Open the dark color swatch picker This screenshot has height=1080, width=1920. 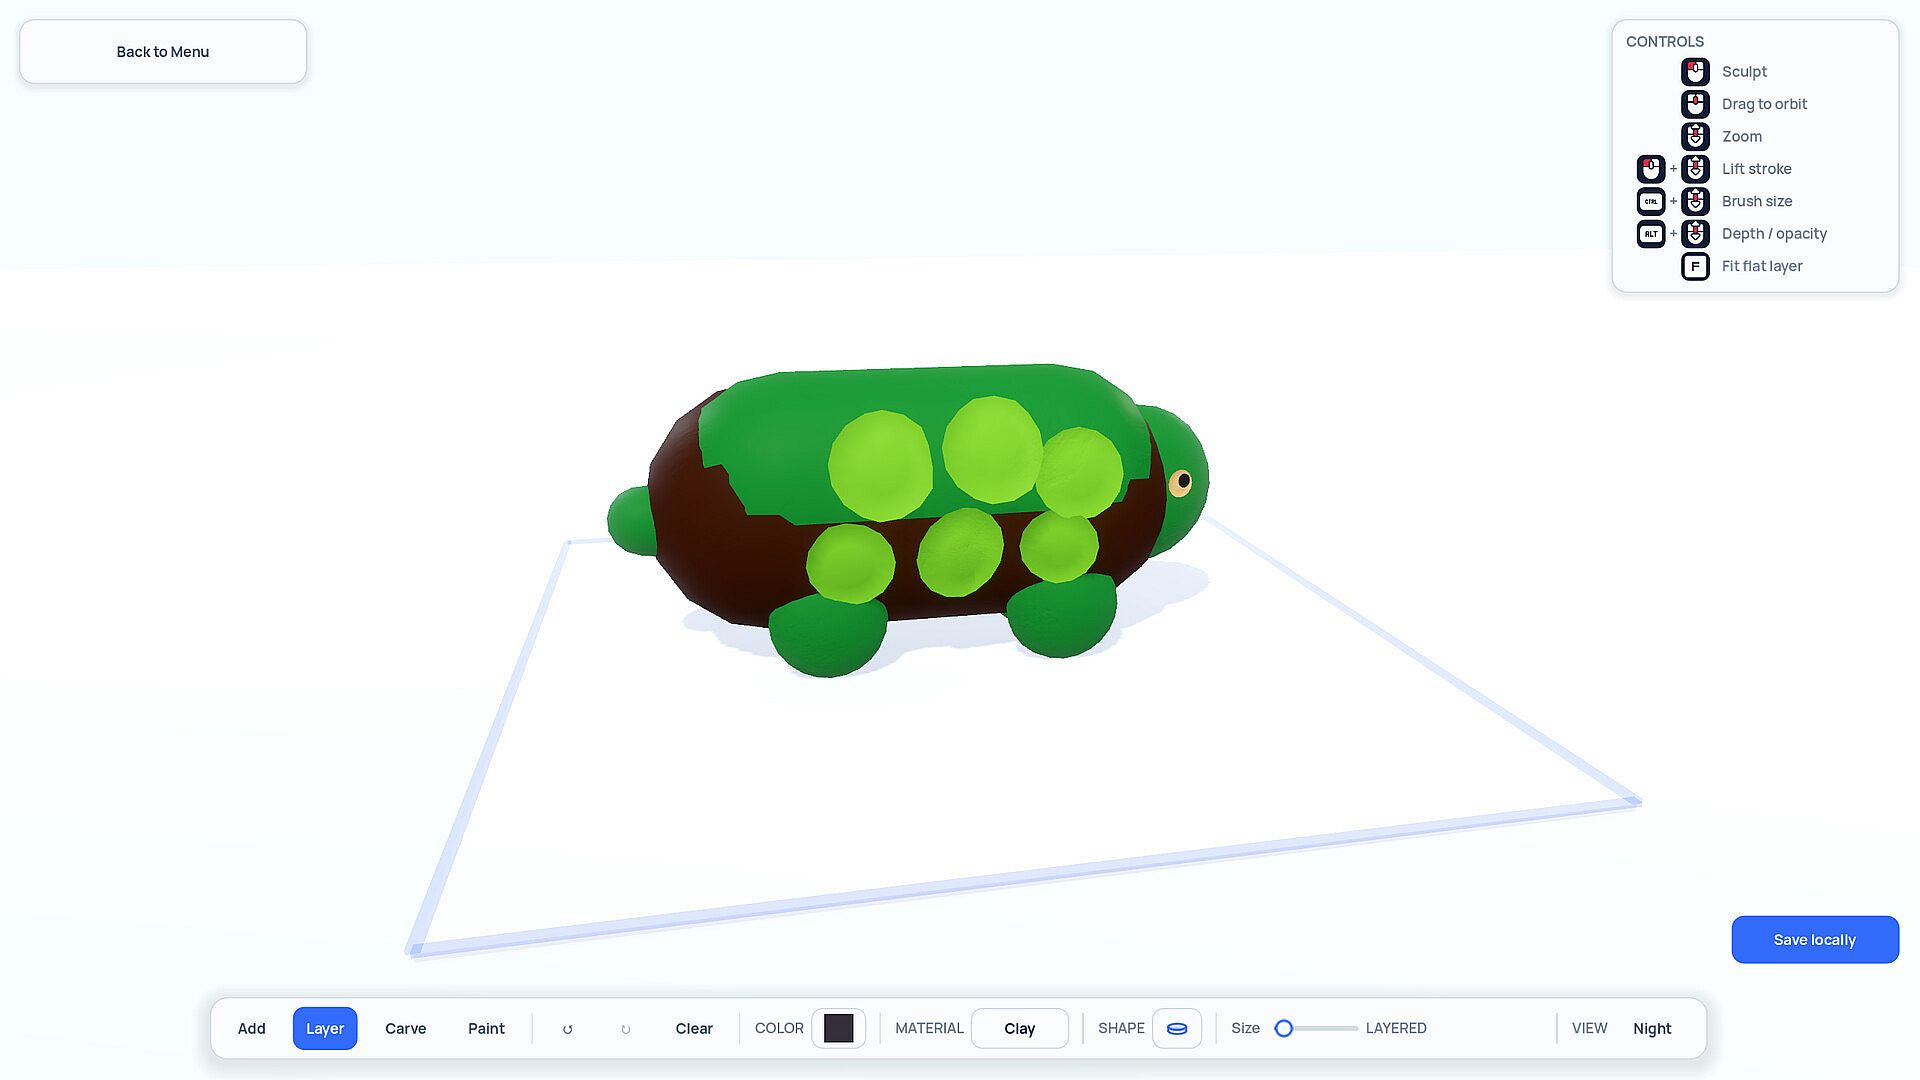tap(839, 1028)
